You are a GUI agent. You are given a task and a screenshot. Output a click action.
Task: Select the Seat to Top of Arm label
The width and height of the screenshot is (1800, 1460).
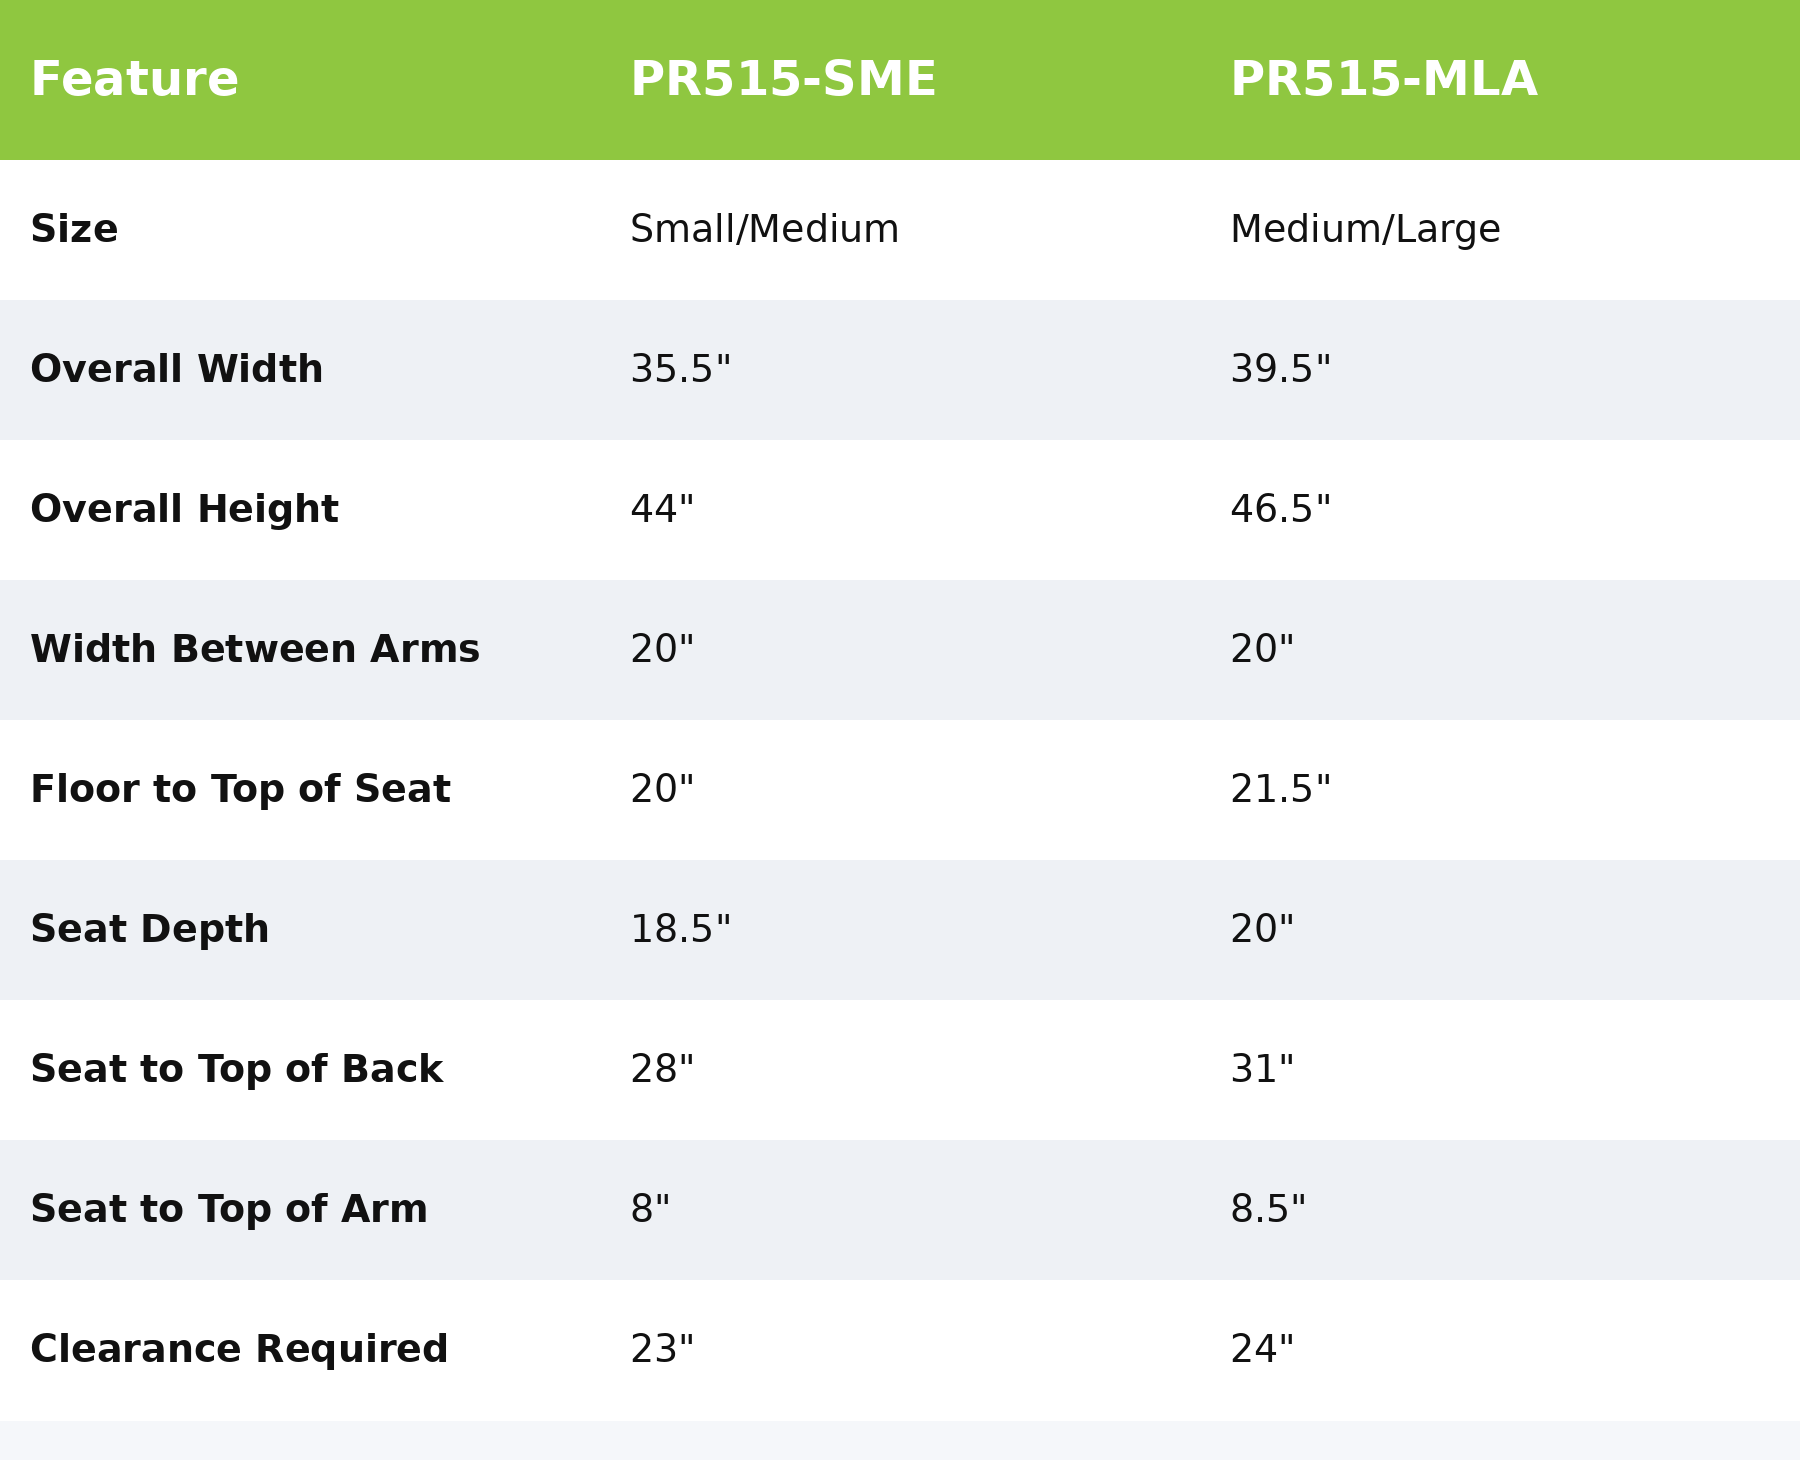coord(228,1210)
